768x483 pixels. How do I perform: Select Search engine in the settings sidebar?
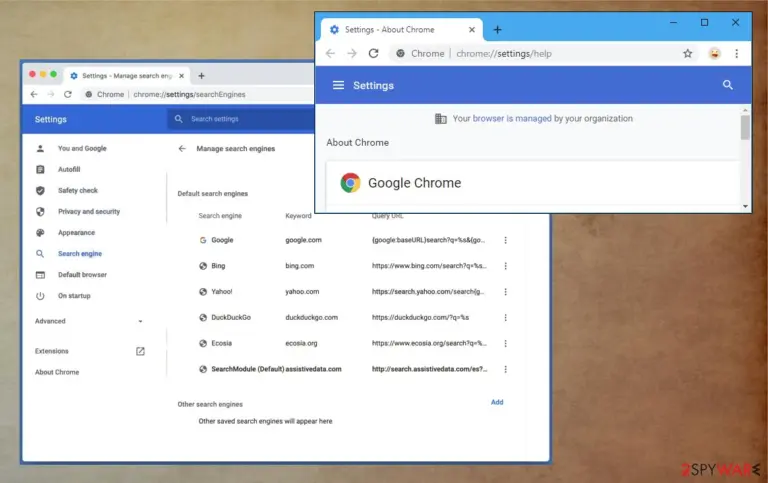(x=80, y=254)
